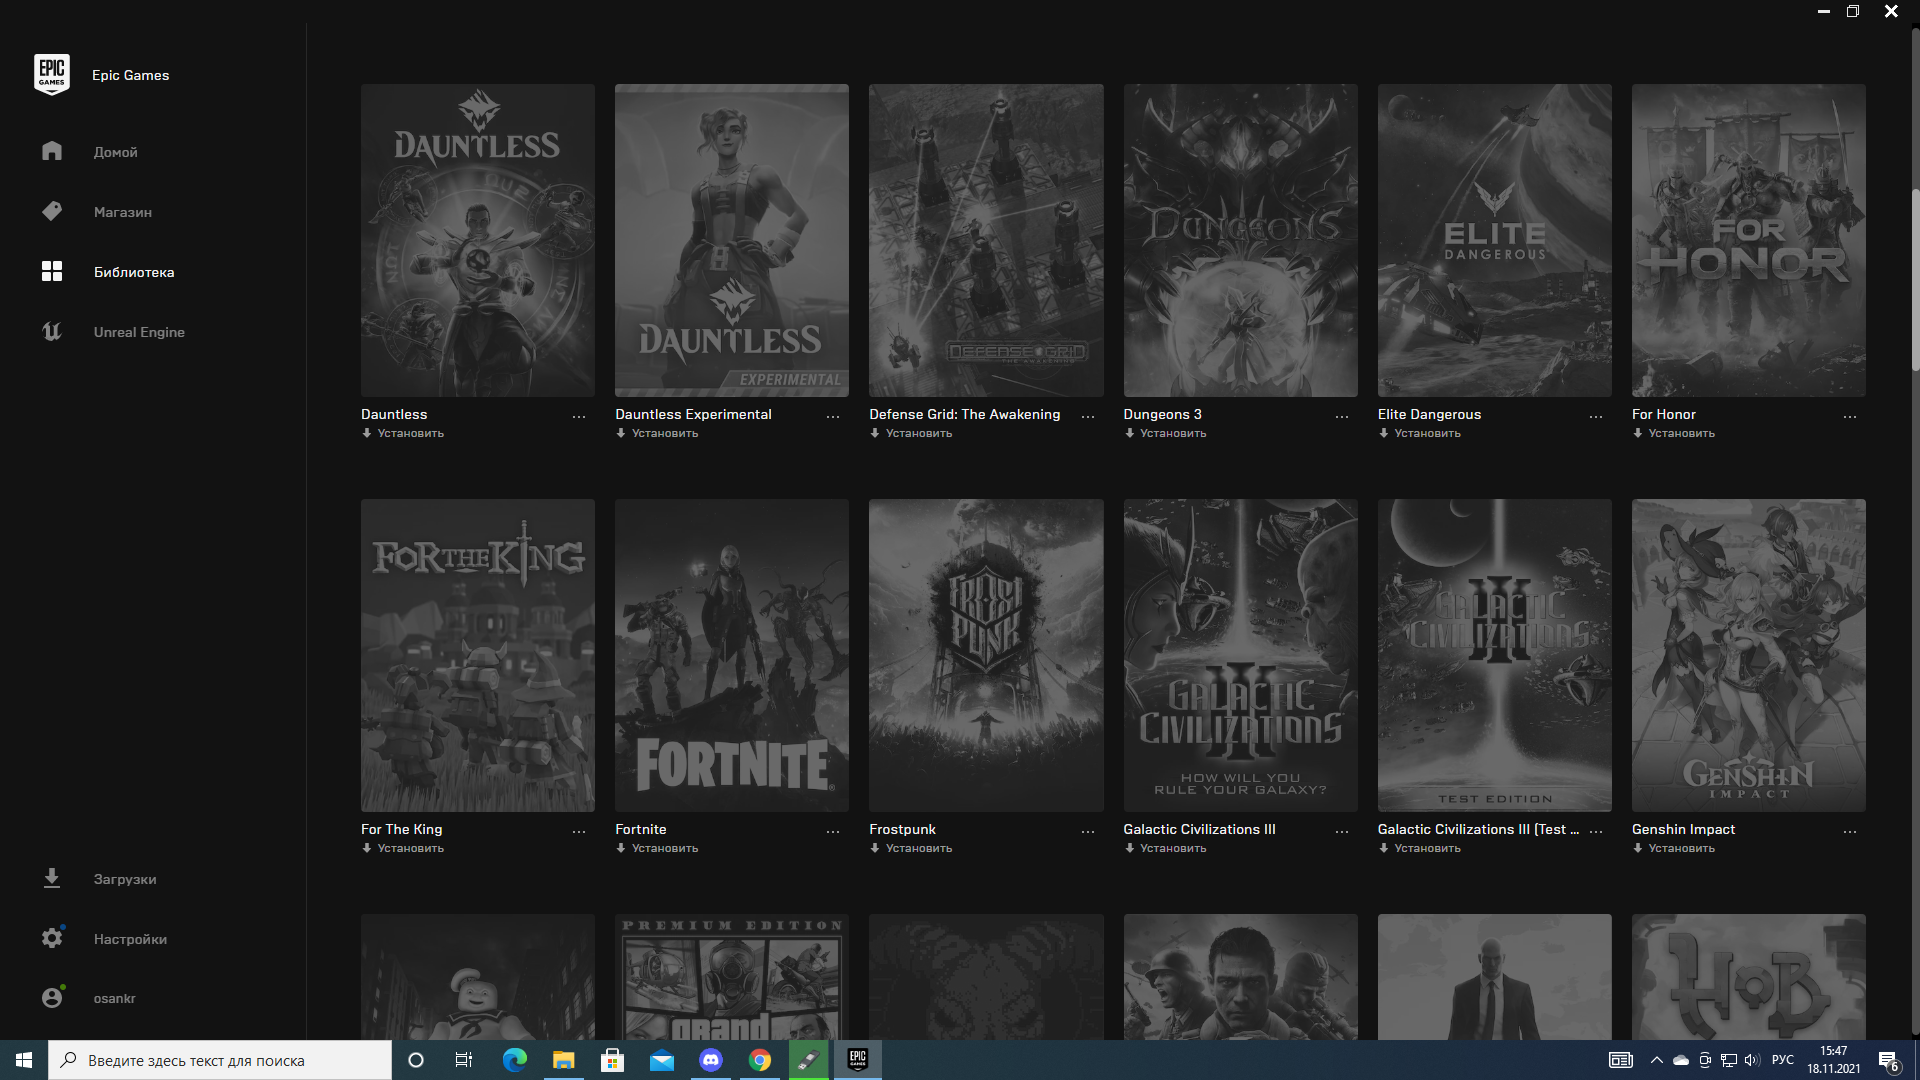Expand the options menu for Dauntless
The image size is (1920, 1080).
click(579, 416)
